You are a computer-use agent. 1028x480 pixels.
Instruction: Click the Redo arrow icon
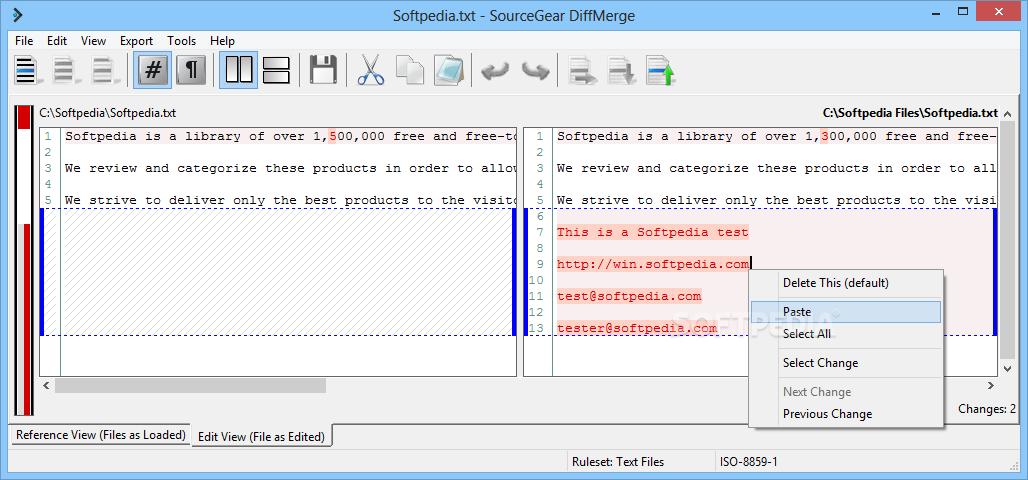535,70
